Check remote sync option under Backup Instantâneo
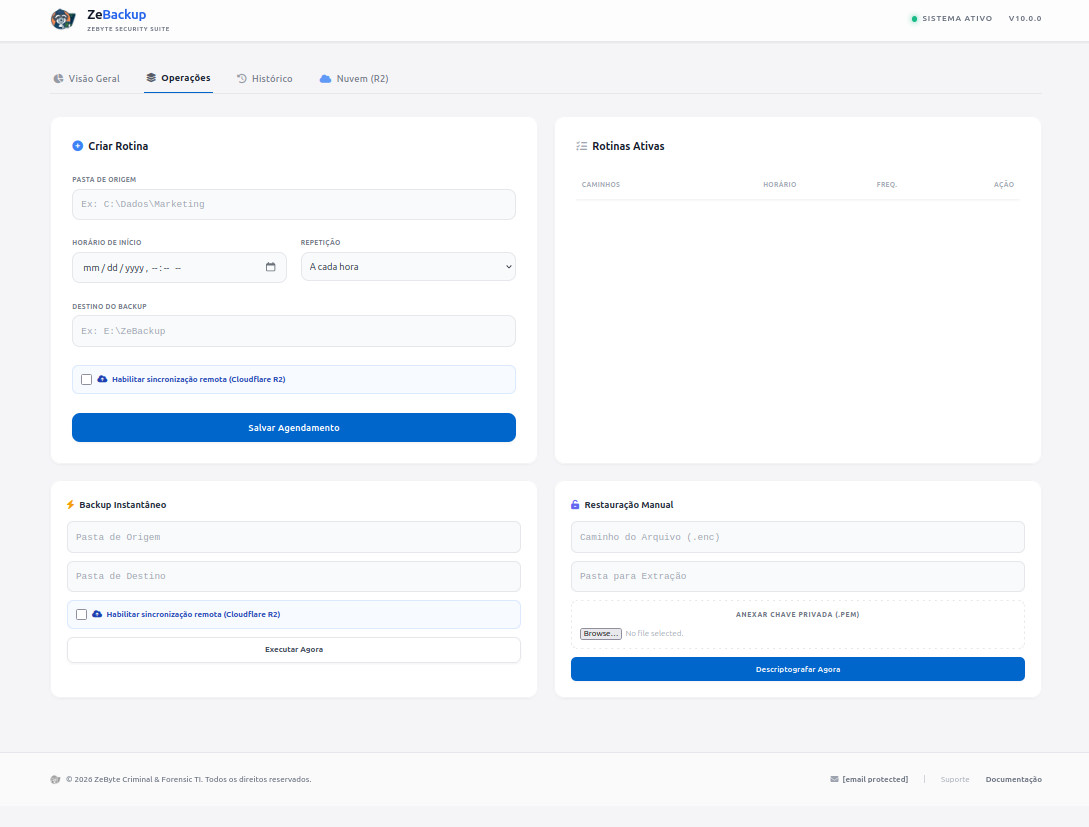1089x827 pixels. [81, 614]
